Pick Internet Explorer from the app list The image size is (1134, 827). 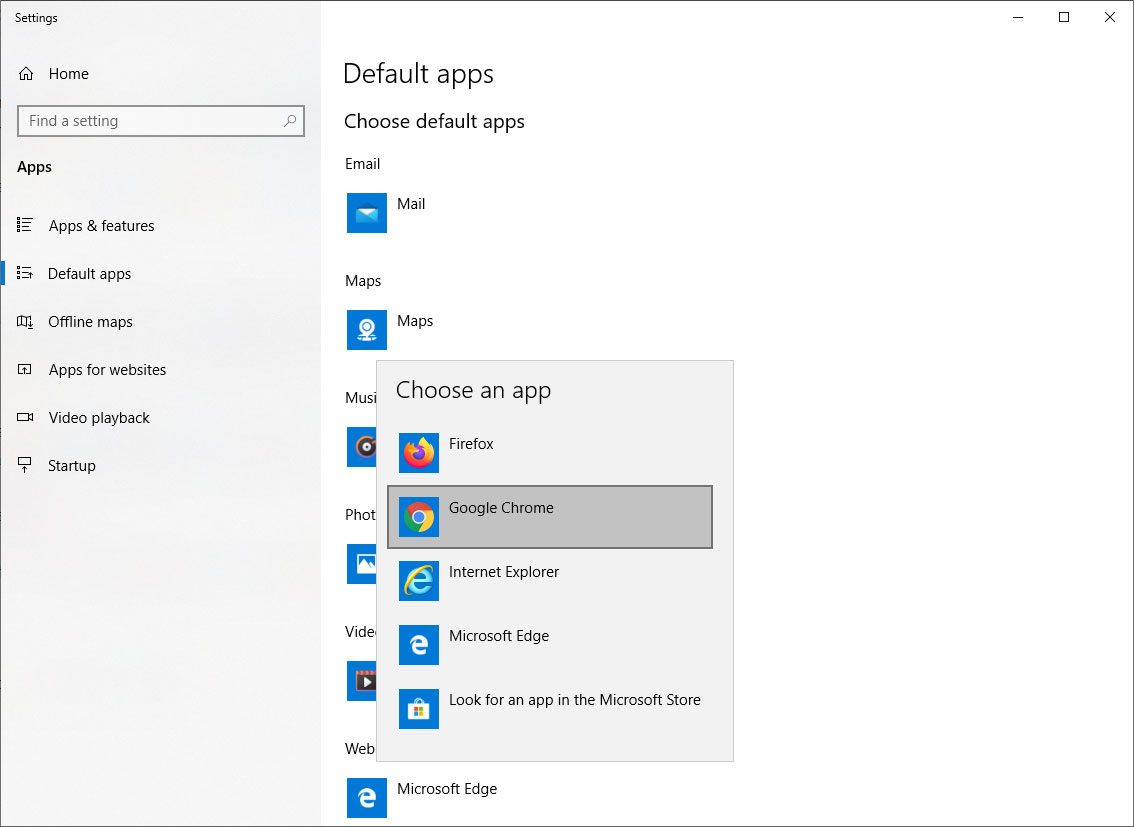click(550, 580)
